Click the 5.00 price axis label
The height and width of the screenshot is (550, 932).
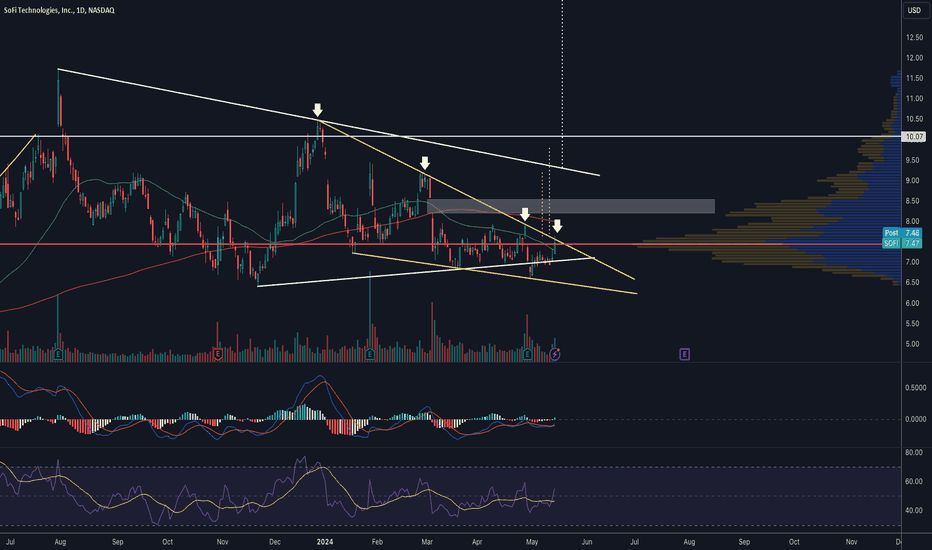click(x=914, y=344)
